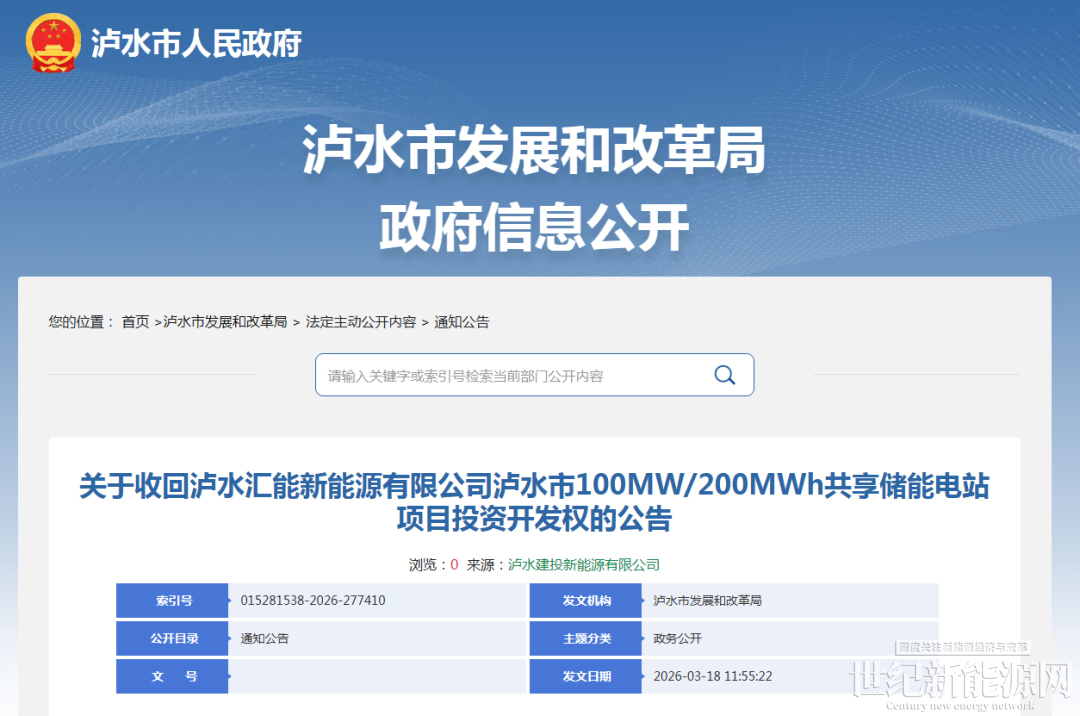Screen dimensions: 1080x716
Task: Click the publish date 2026-03-18 11:55:22
Action: (x=712, y=676)
